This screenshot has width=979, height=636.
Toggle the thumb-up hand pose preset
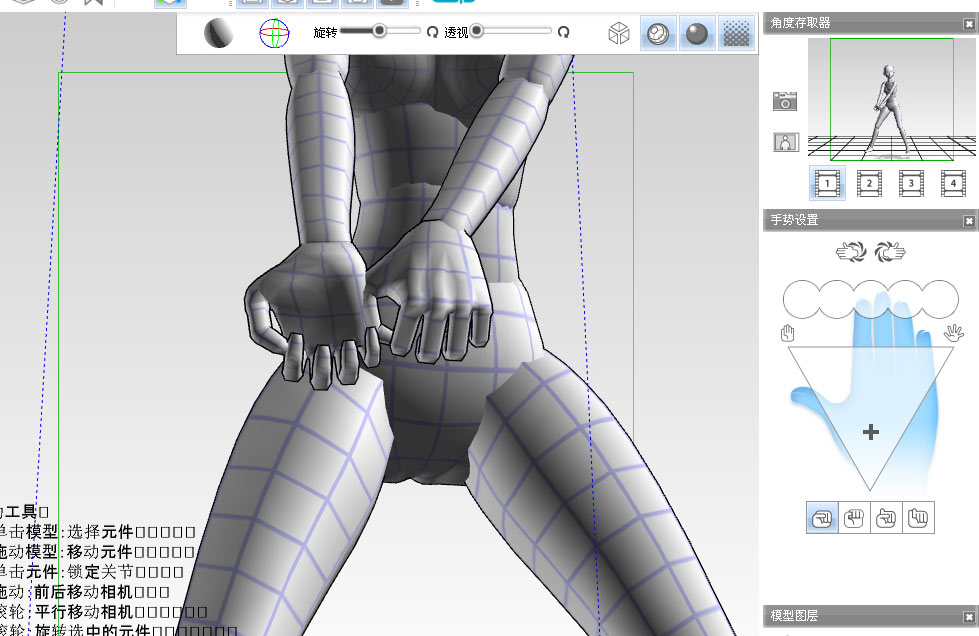886,517
